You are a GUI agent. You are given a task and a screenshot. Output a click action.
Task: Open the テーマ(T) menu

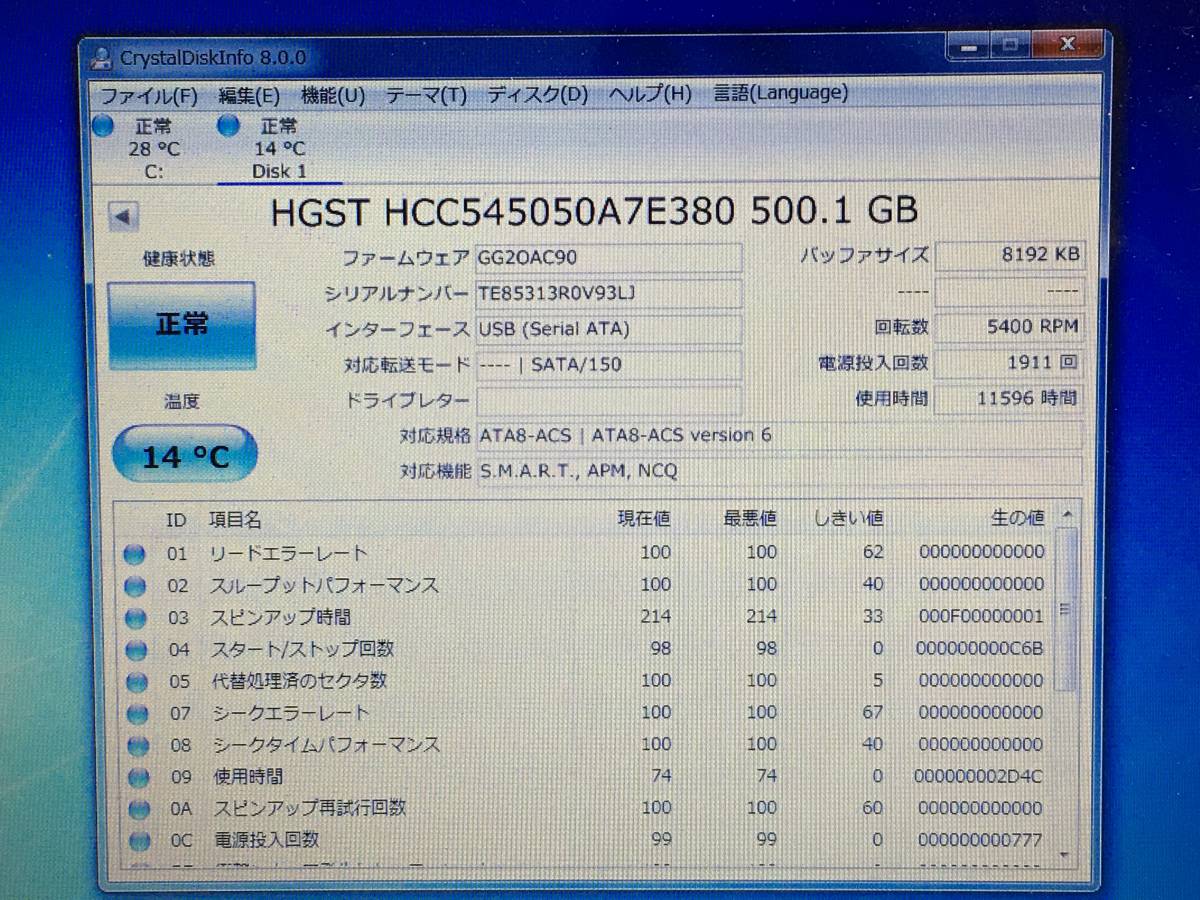[427, 95]
